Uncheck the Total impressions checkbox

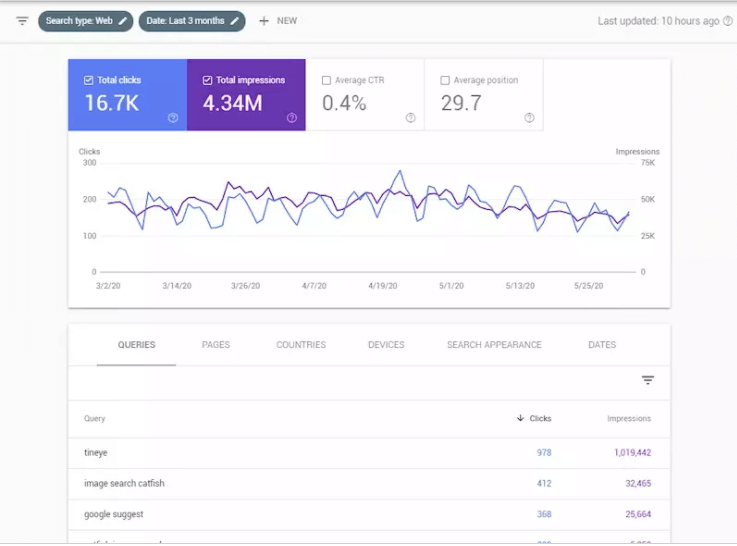point(207,80)
